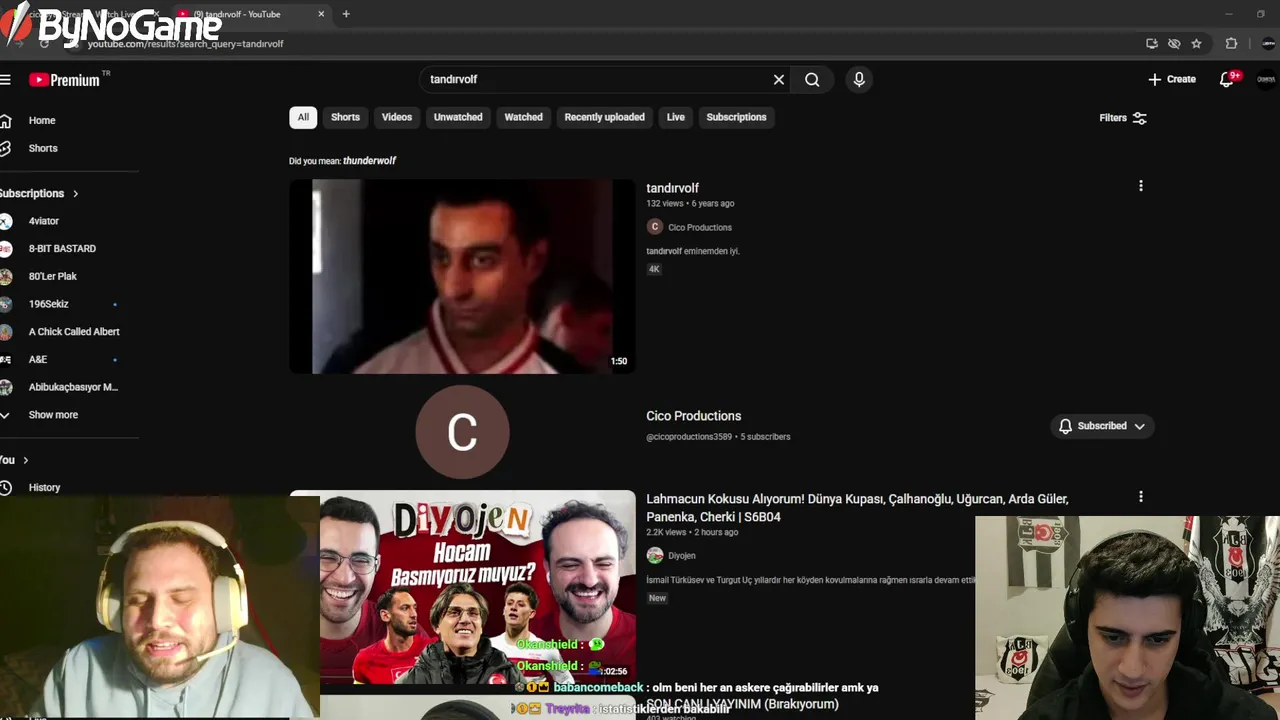The height and width of the screenshot is (720, 1280).
Task: Open the Filters panel
Action: click(1123, 117)
